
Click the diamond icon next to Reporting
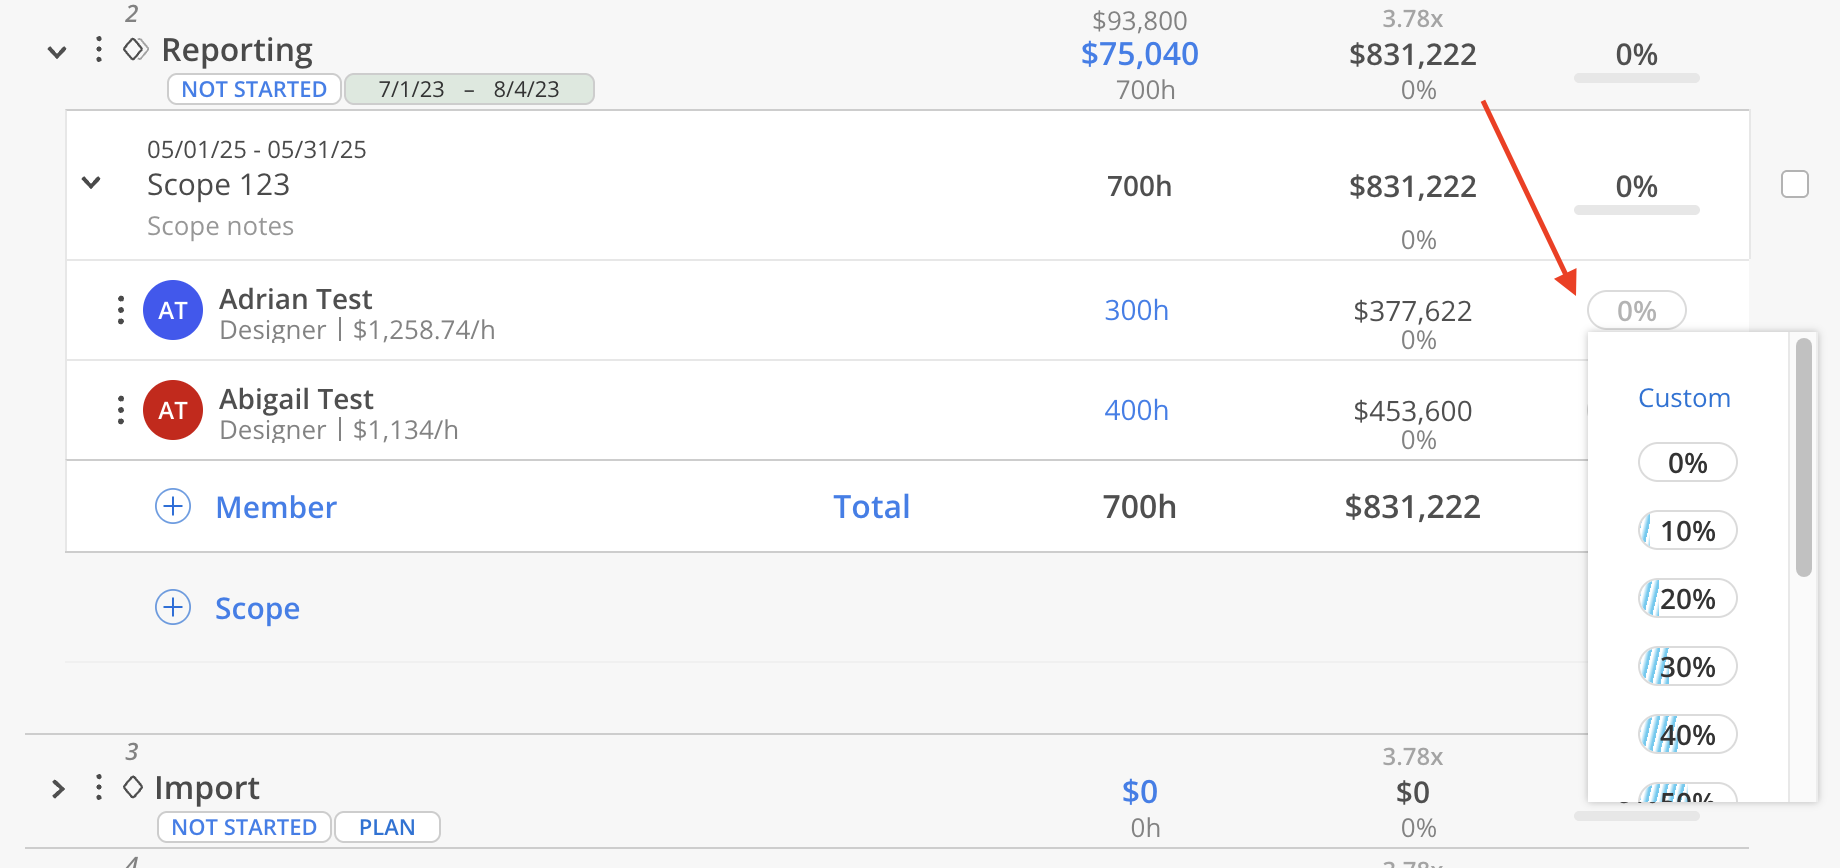tap(136, 49)
